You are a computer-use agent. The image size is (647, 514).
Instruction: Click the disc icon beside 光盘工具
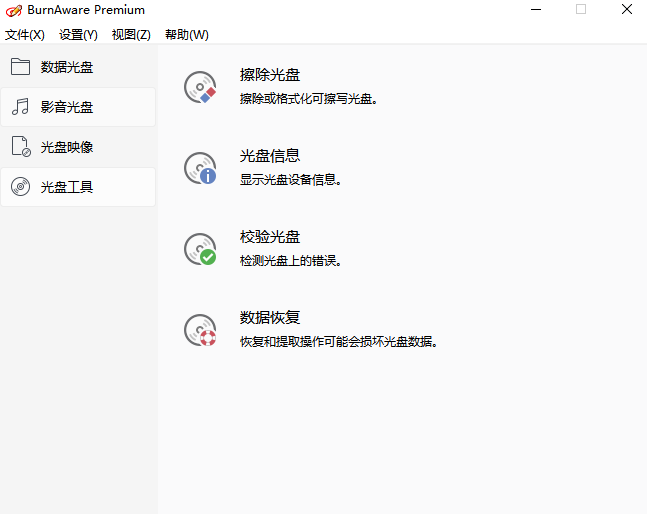click(20, 186)
